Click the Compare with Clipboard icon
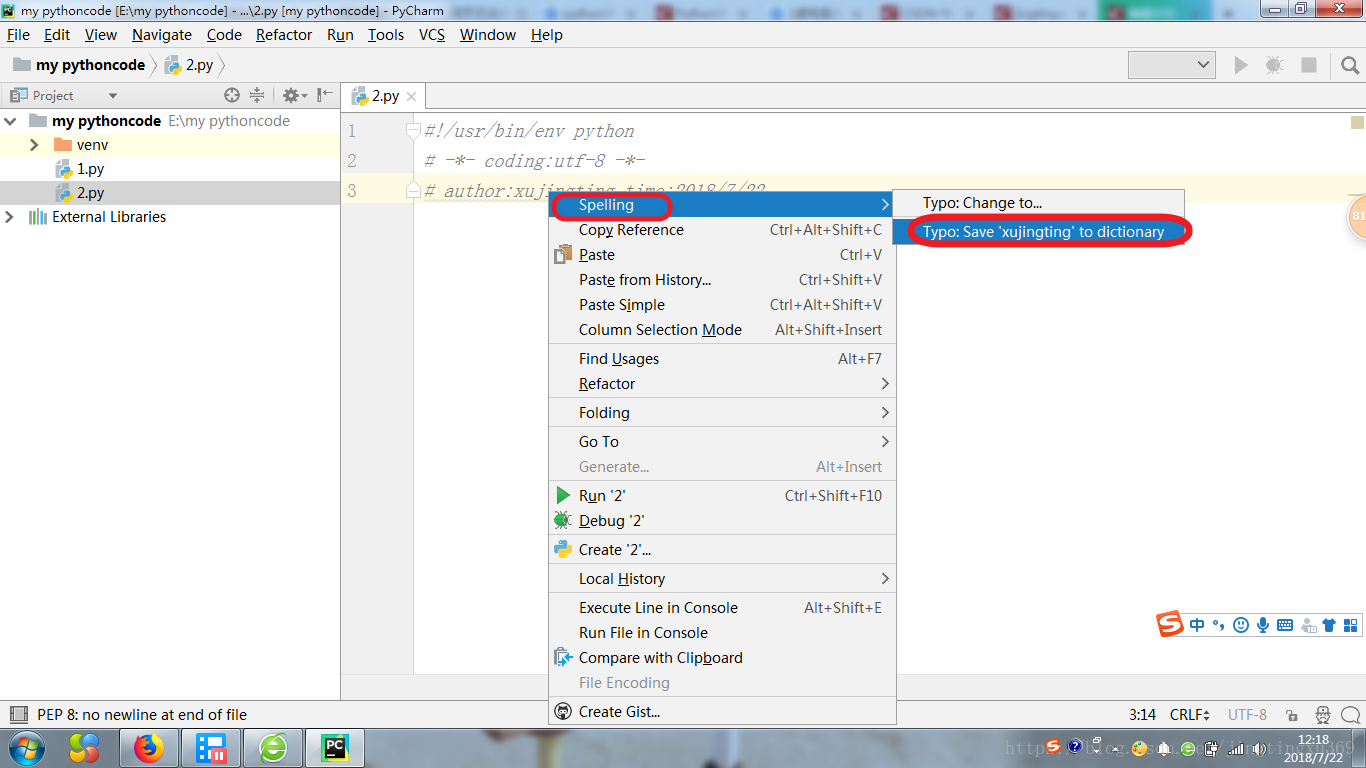Viewport: 1366px width, 768px height. 563,658
